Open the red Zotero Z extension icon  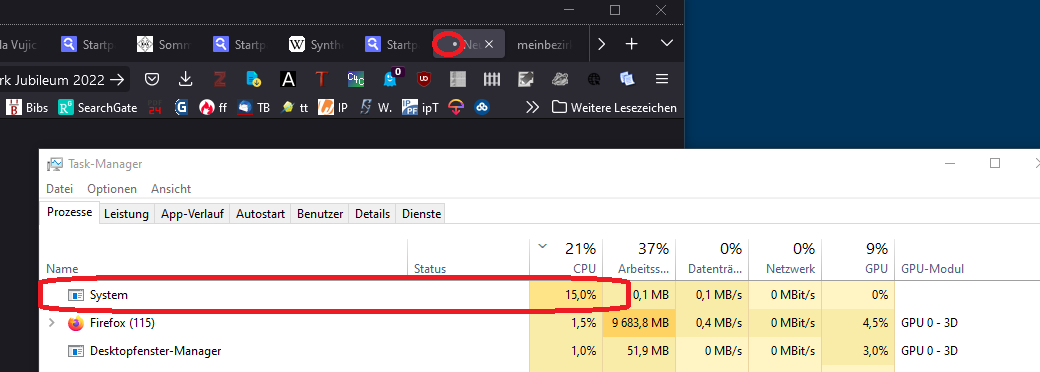[x=220, y=80]
